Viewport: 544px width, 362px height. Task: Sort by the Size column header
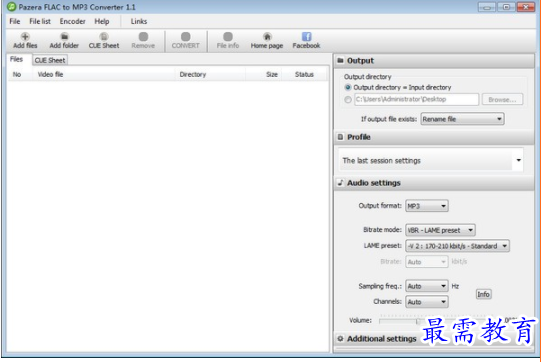pyautogui.click(x=264, y=74)
